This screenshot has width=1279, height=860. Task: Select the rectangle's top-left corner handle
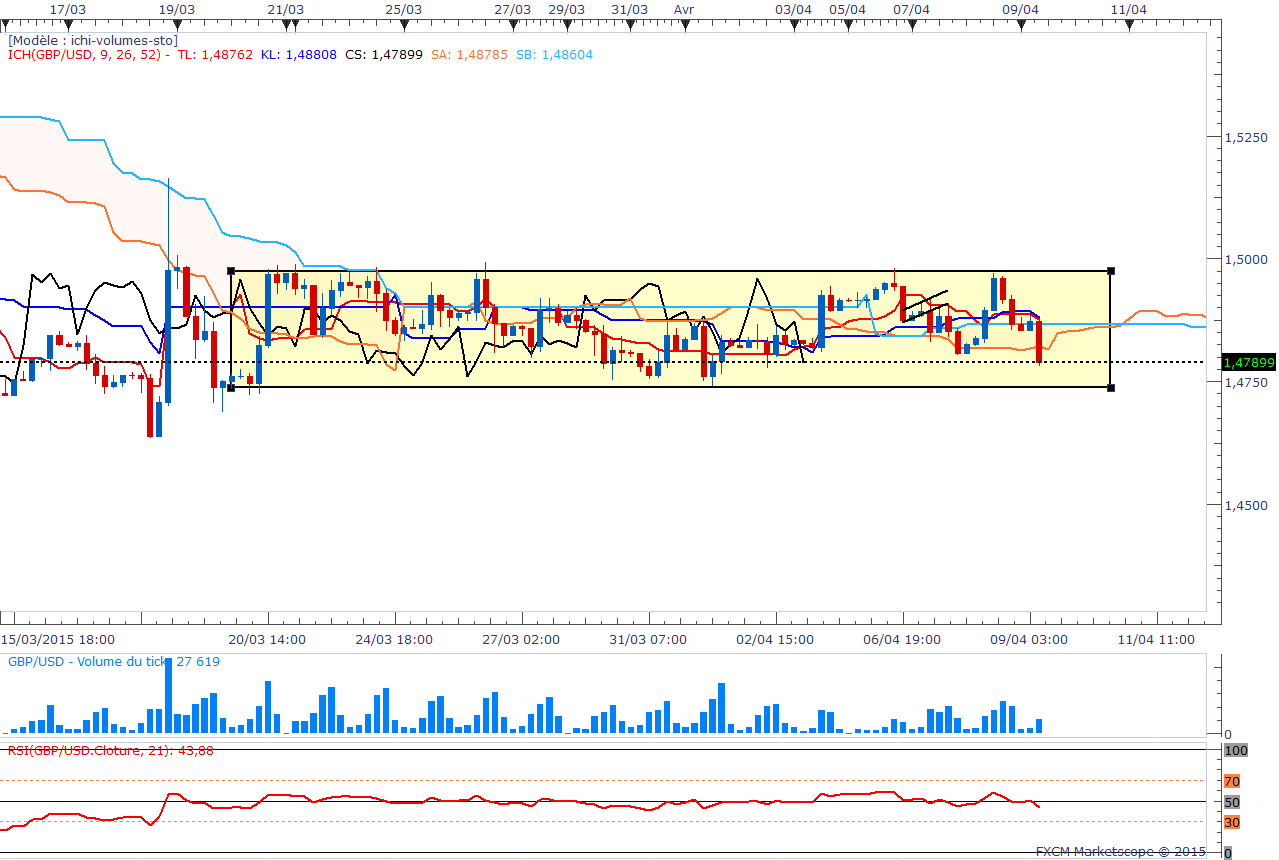click(231, 271)
